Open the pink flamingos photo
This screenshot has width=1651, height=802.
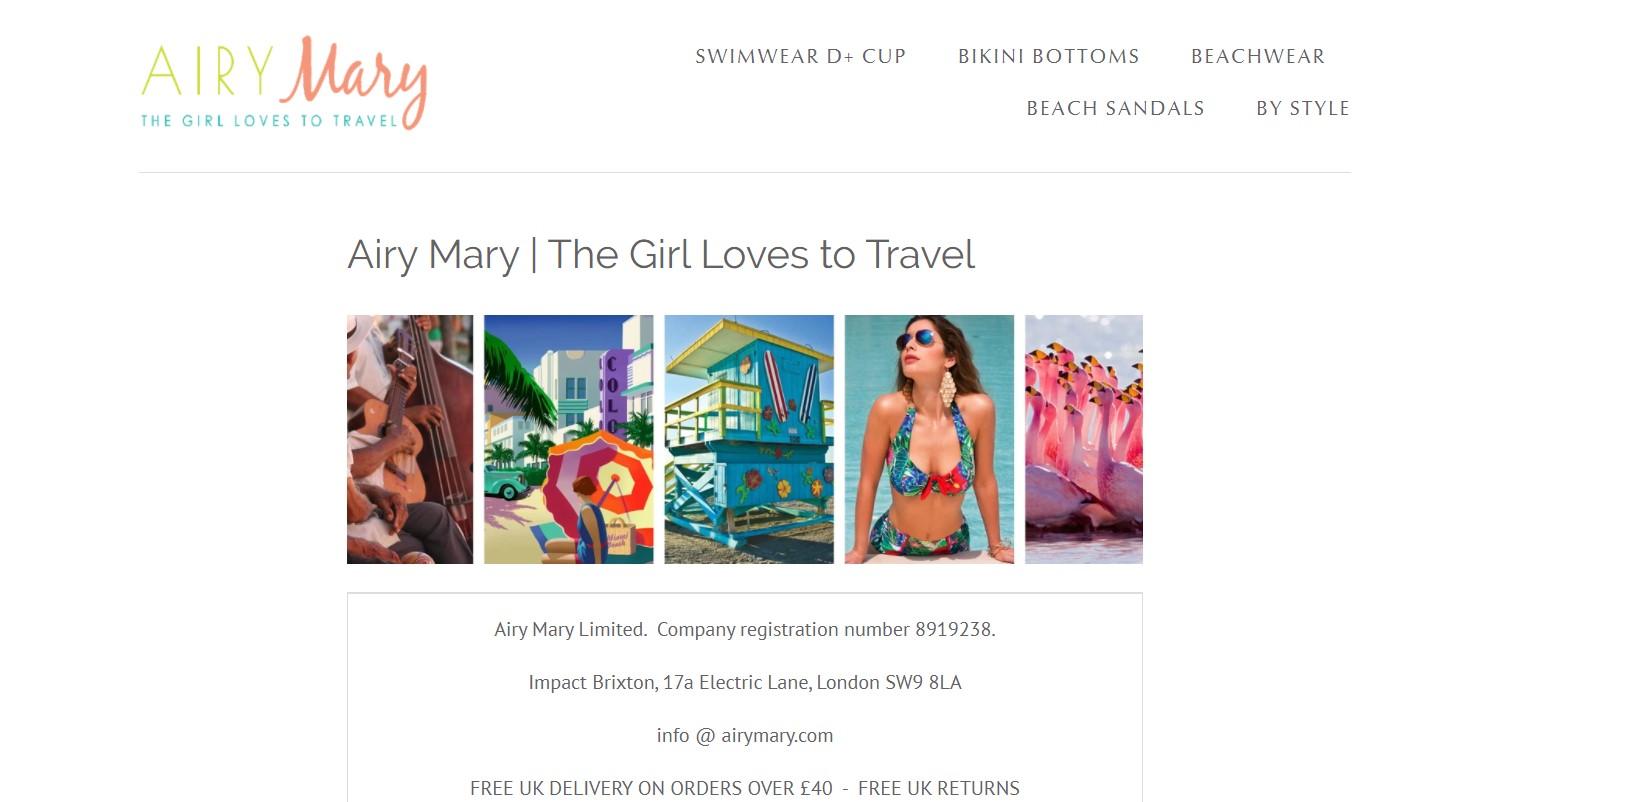tap(1084, 439)
